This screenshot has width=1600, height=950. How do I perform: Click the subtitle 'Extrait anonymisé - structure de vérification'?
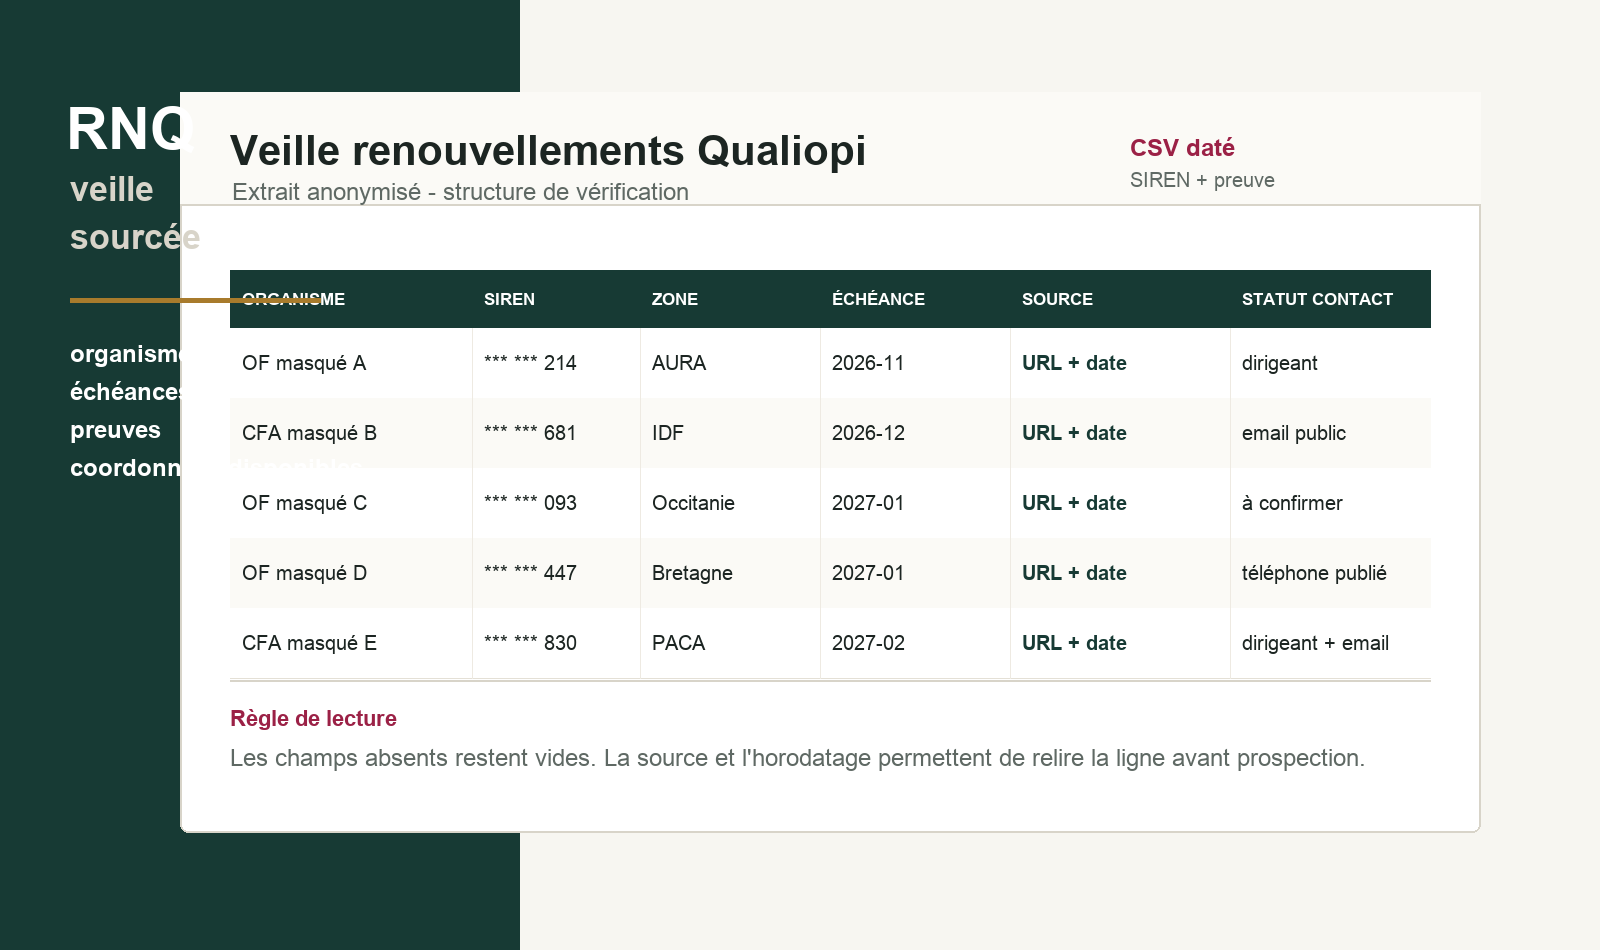[460, 192]
